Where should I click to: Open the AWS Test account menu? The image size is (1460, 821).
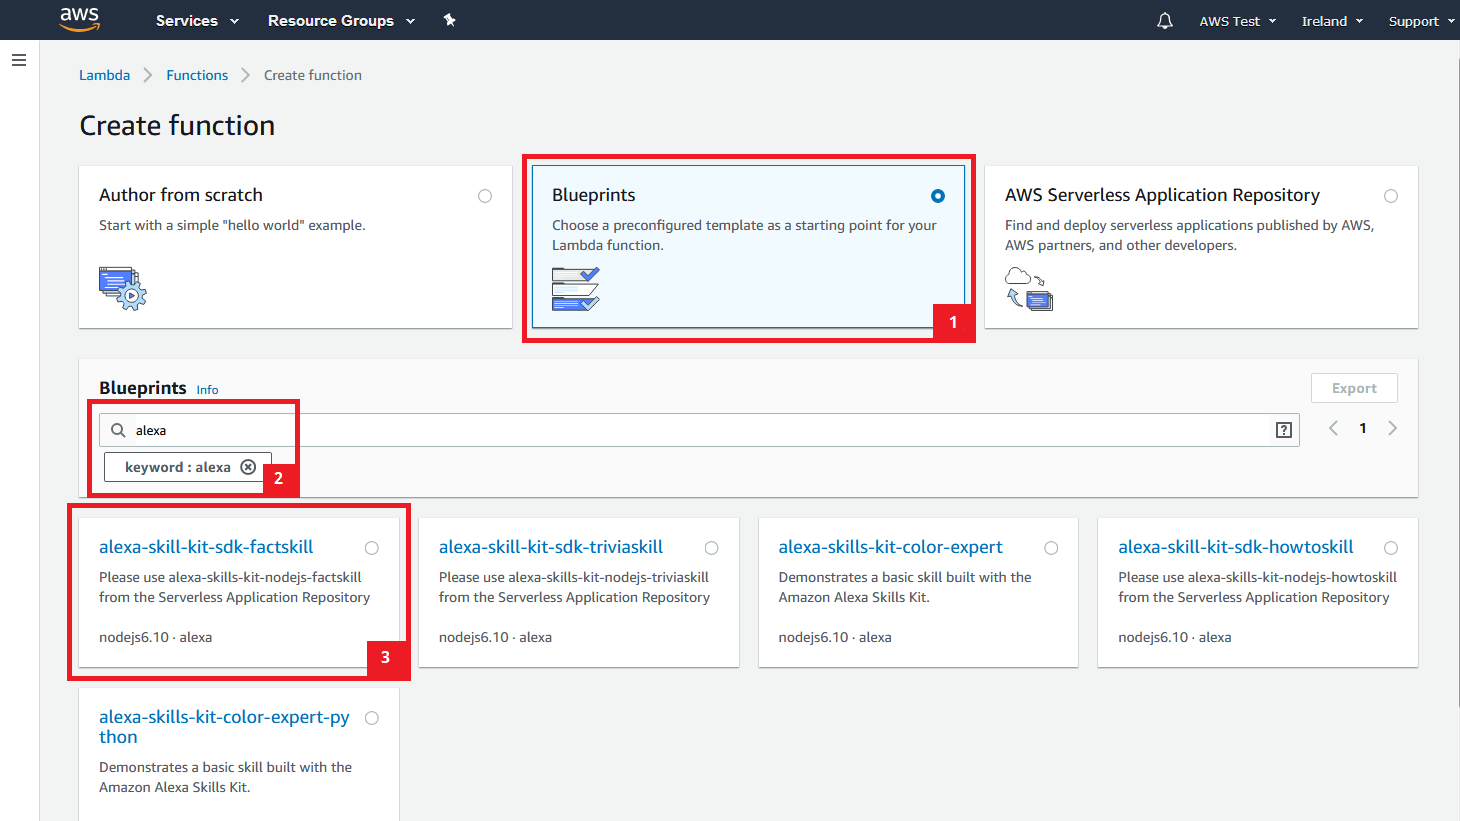1238,21
